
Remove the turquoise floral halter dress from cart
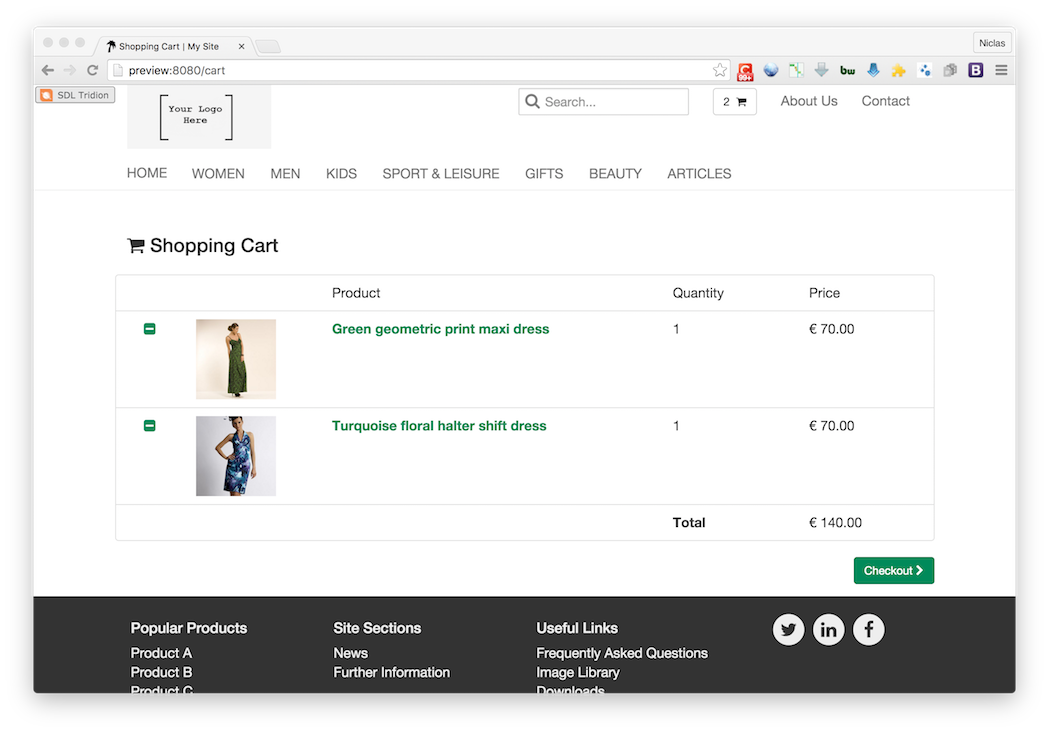pyautogui.click(x=150, y=426)
